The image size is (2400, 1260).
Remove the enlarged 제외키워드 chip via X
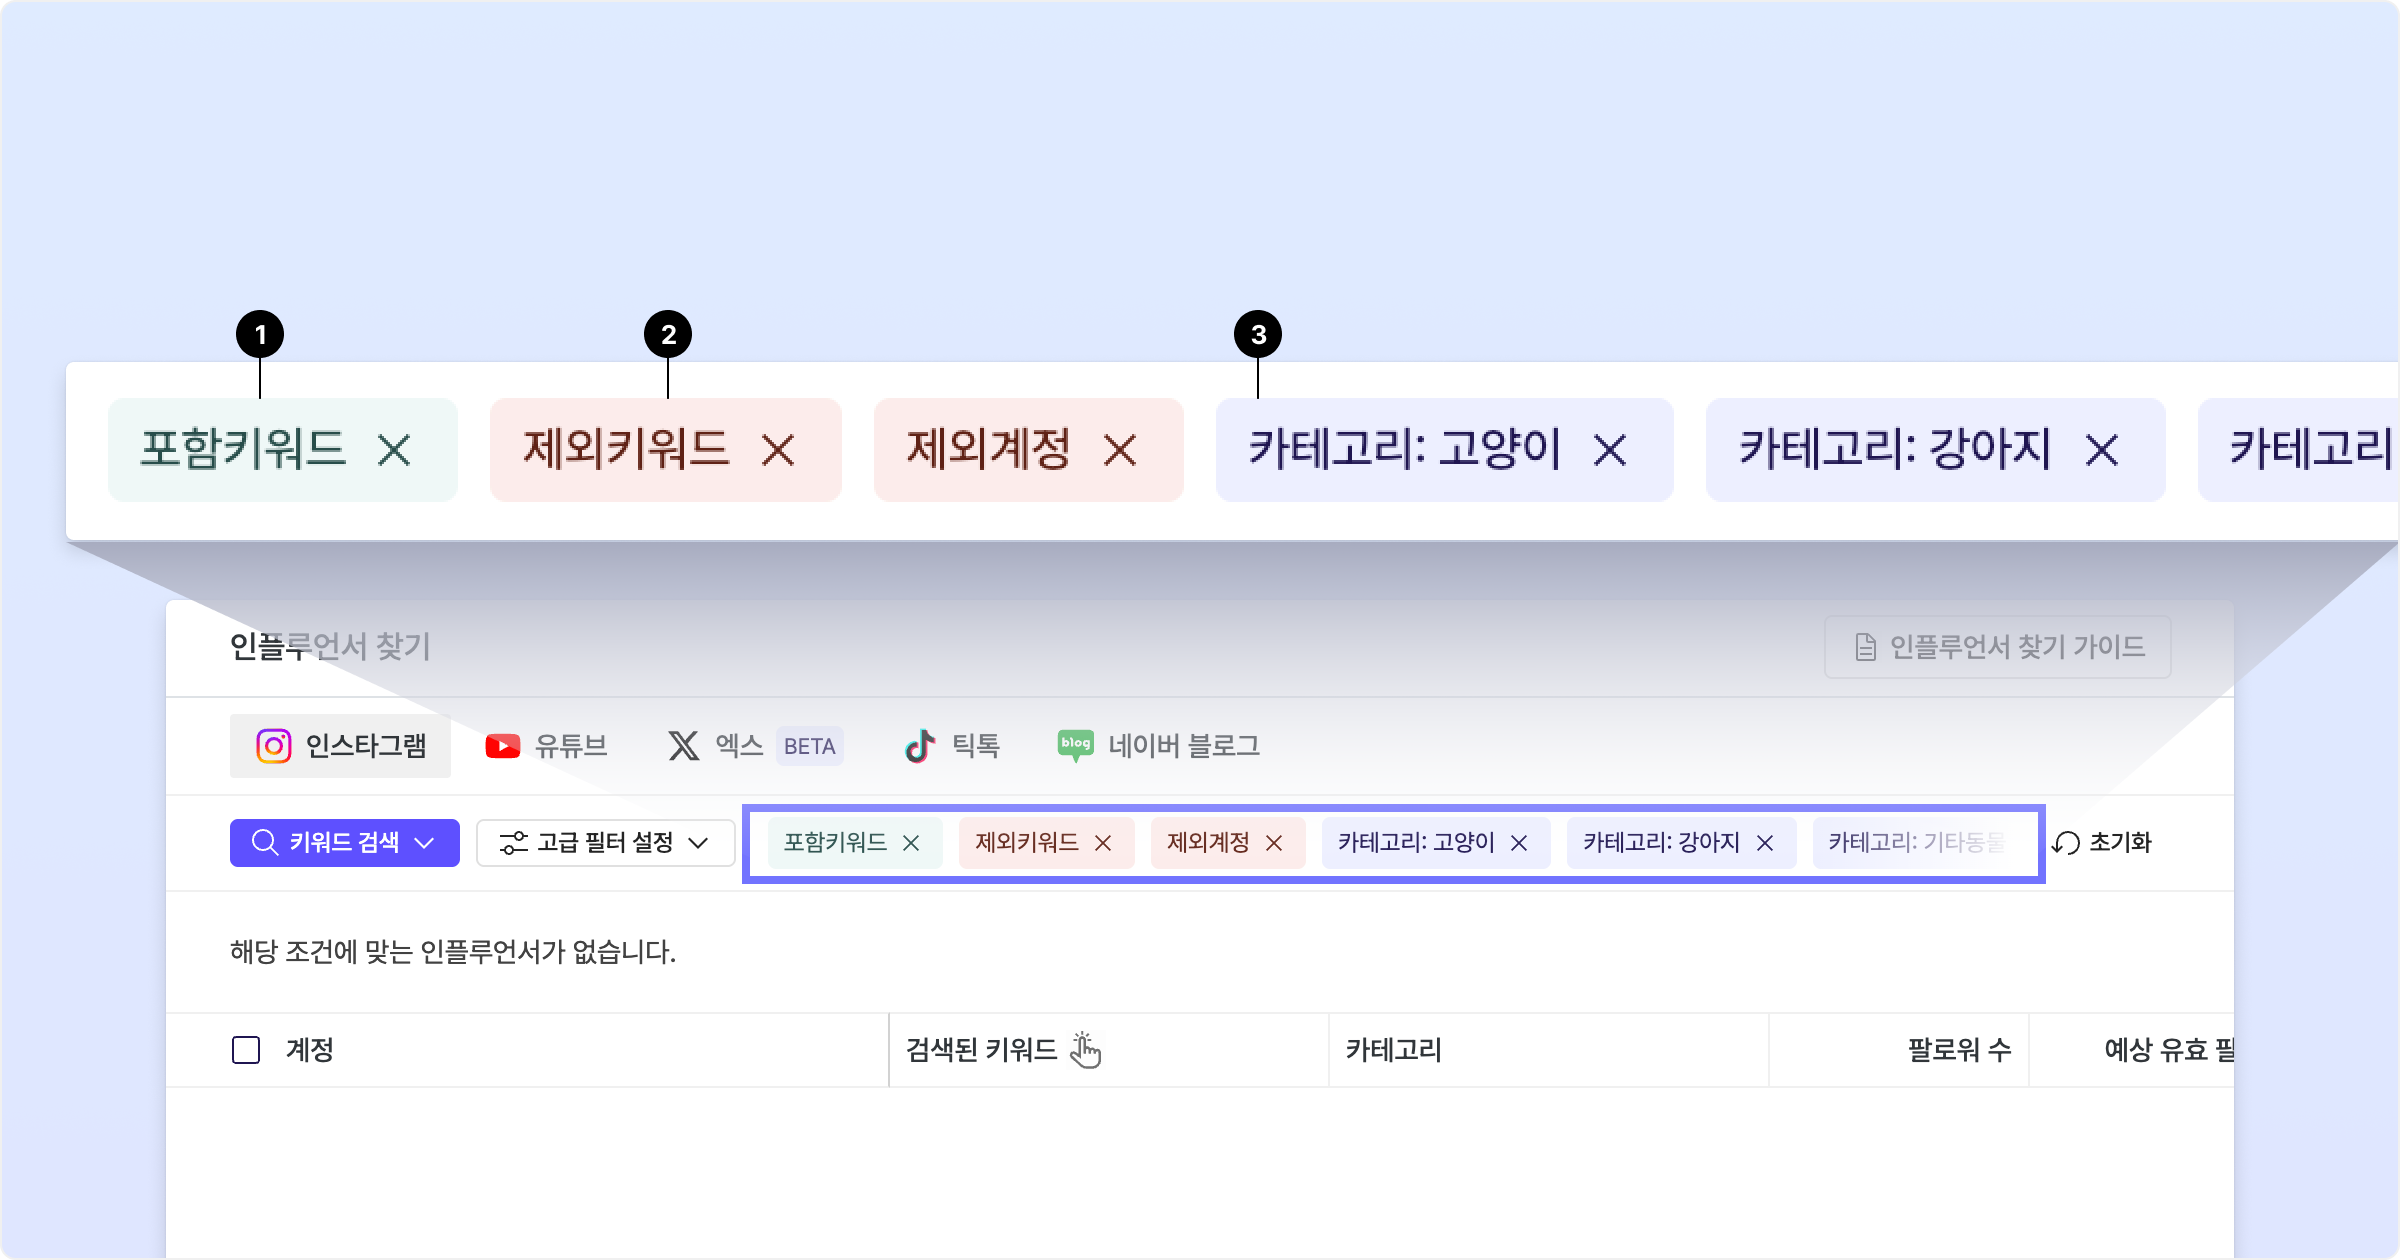(x=778, y=450)
